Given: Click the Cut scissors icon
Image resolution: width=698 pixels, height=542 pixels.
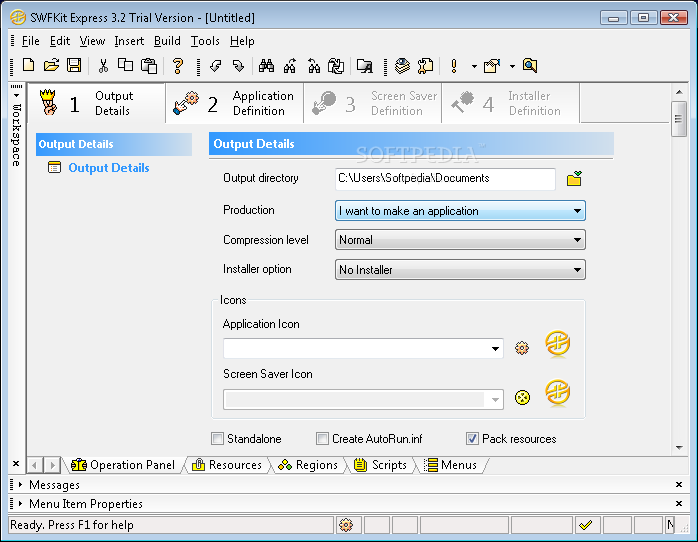Looking at the screenshot, I should coord(103,66).
